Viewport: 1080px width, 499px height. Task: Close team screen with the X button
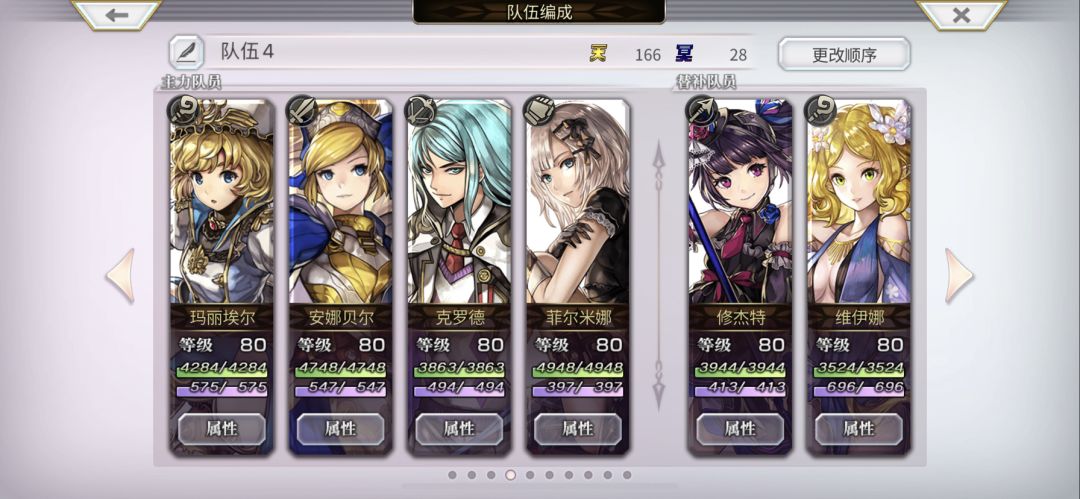click(x=962, y=14)
